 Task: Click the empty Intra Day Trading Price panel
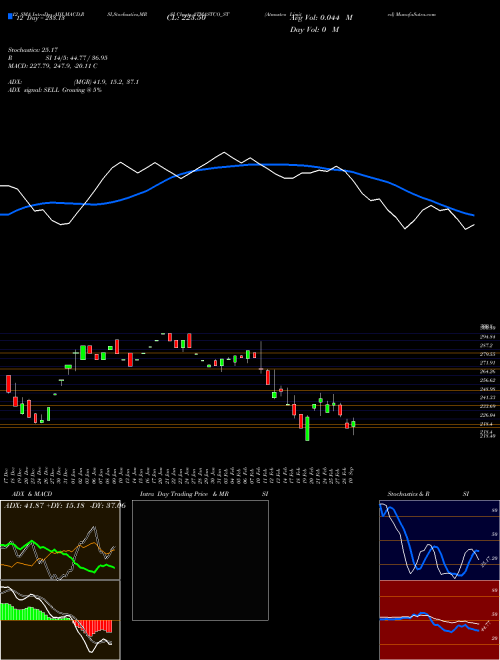200,560
